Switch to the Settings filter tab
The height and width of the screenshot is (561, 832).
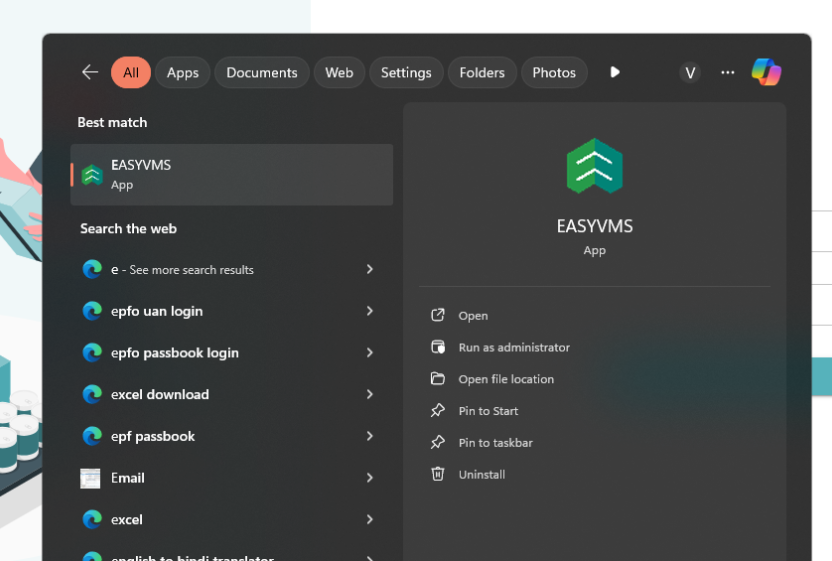pyautogui.click(x=406, y=73)
